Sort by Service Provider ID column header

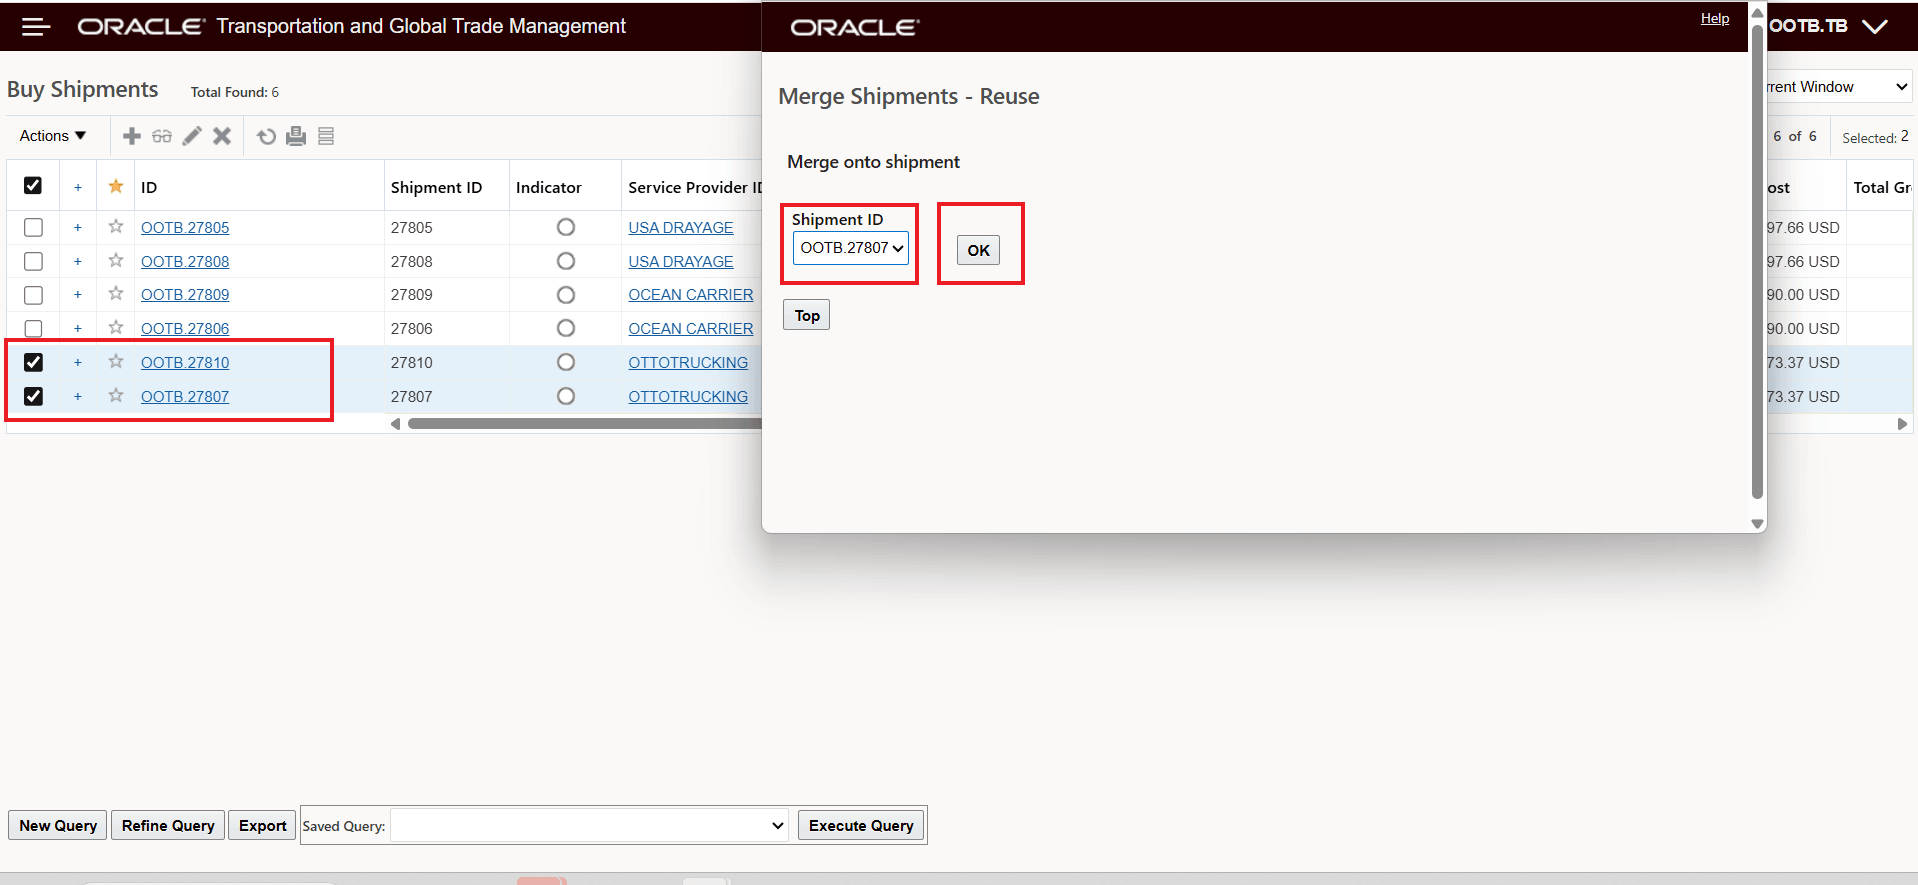tap(695, 187)
